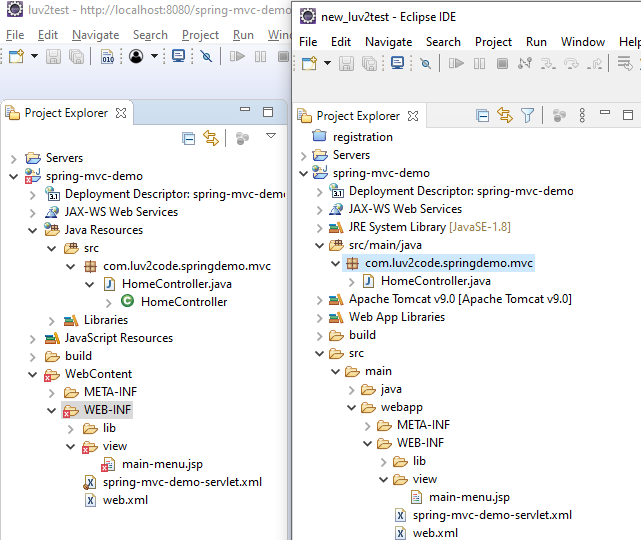Screen dimensions: 641x540
Task: Select Web App Libraries in right explorer
Action: tap(397, 317)
